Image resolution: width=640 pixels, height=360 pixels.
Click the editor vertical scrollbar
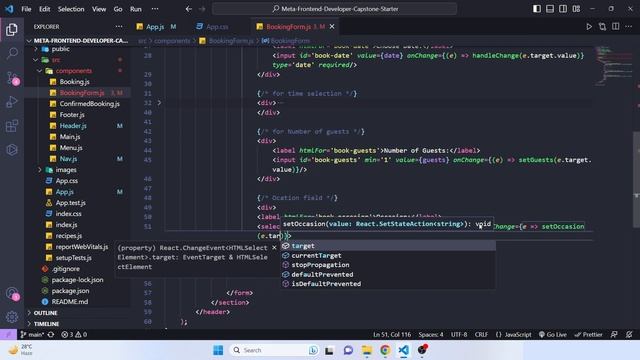[x=636, y=180]
